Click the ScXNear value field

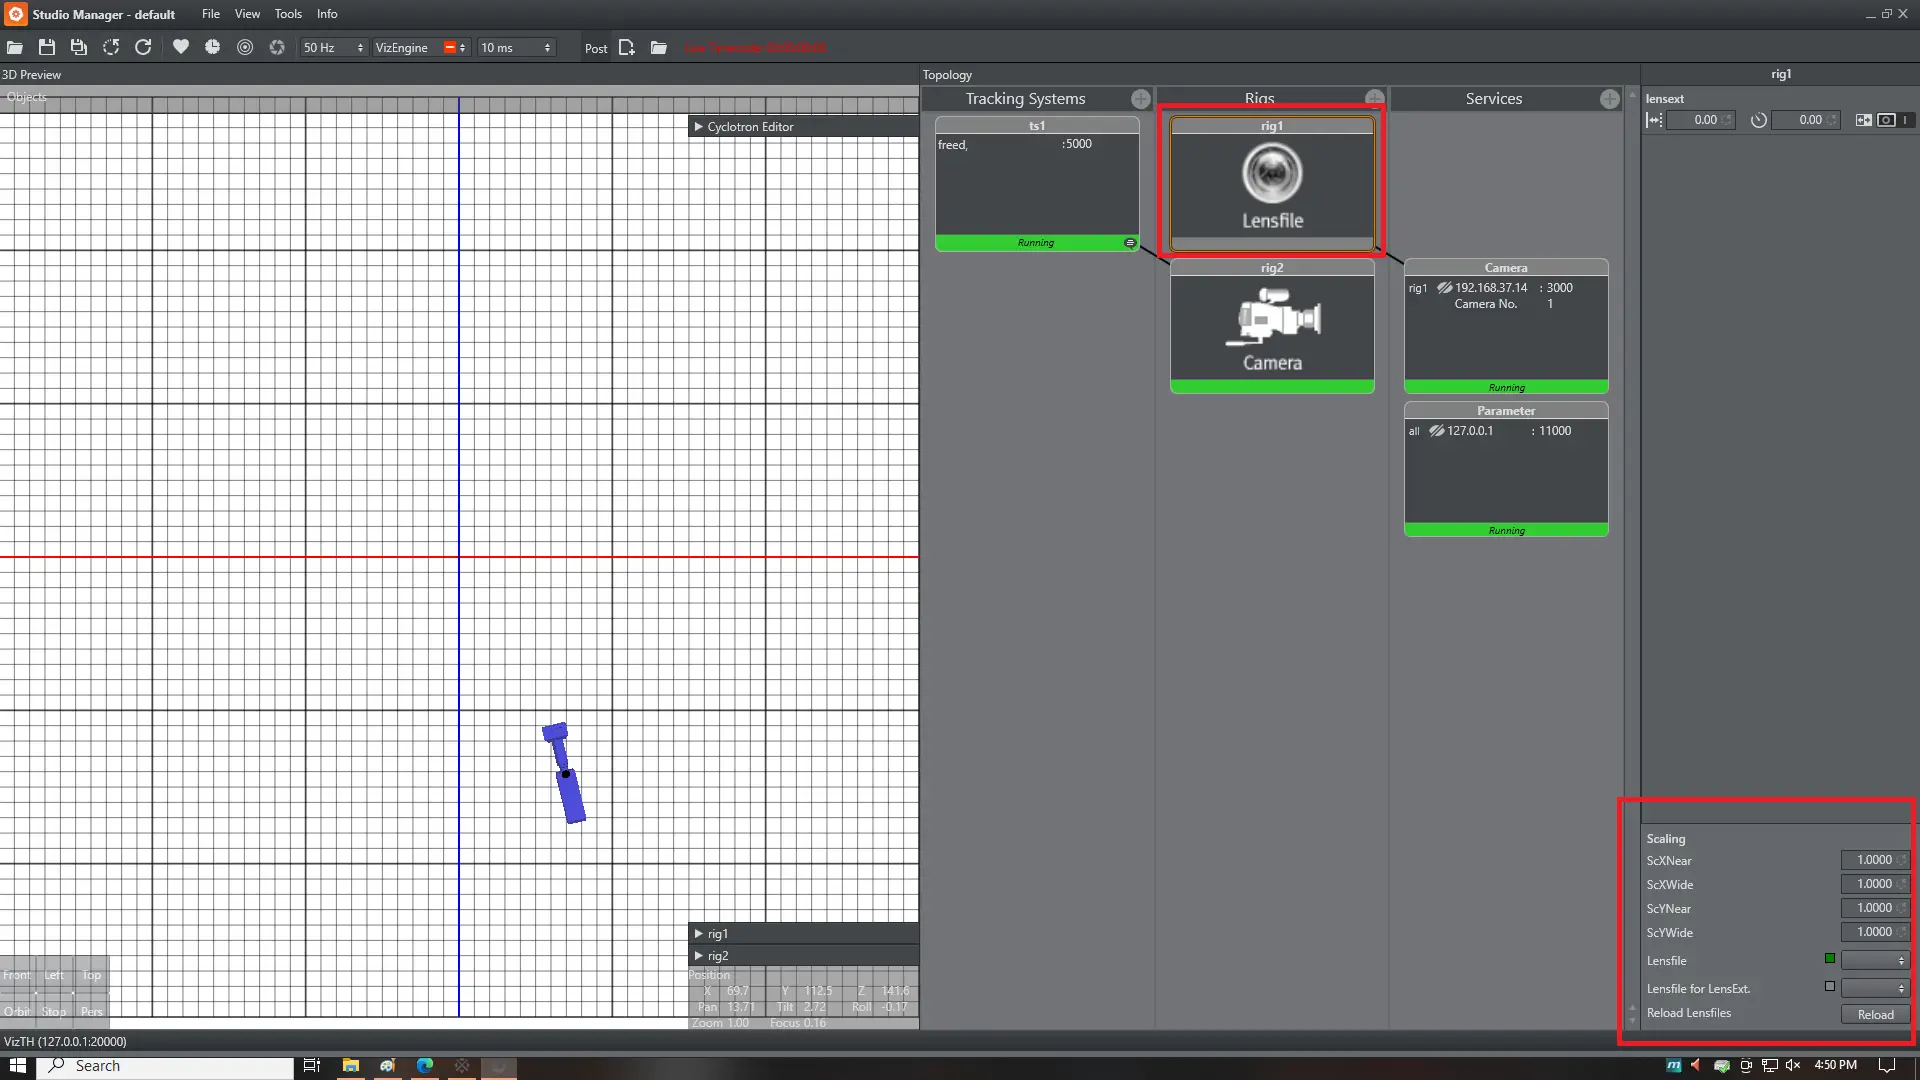[x=1874, y=860]
